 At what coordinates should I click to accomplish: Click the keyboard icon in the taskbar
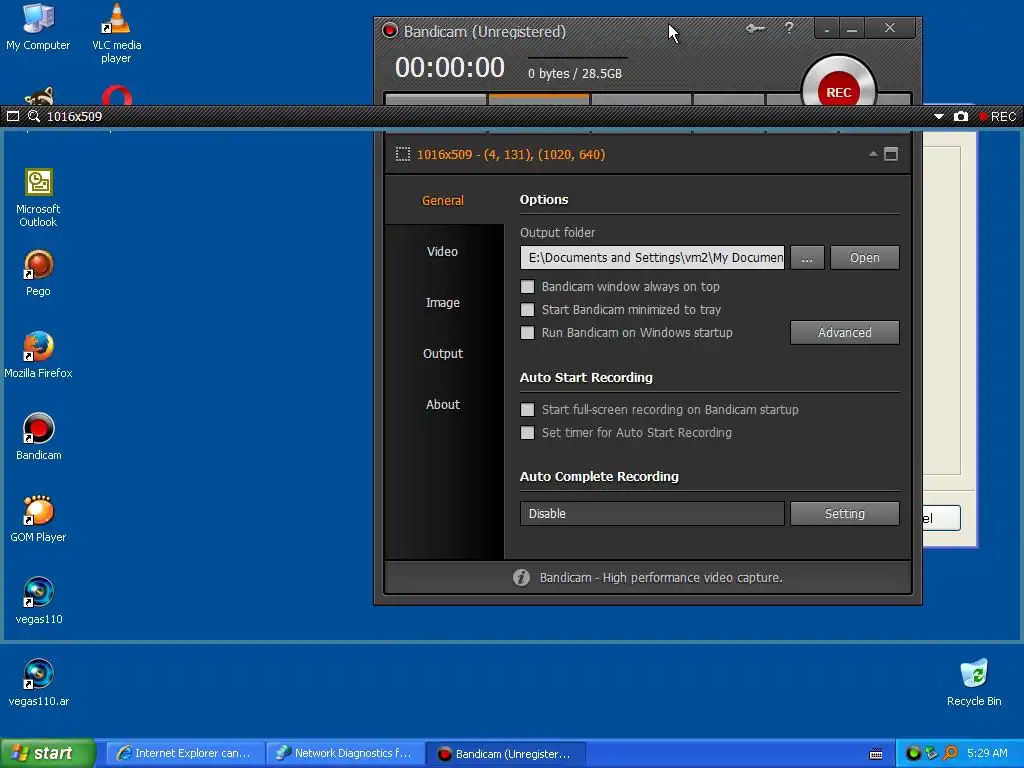click(x=876, y=754)
